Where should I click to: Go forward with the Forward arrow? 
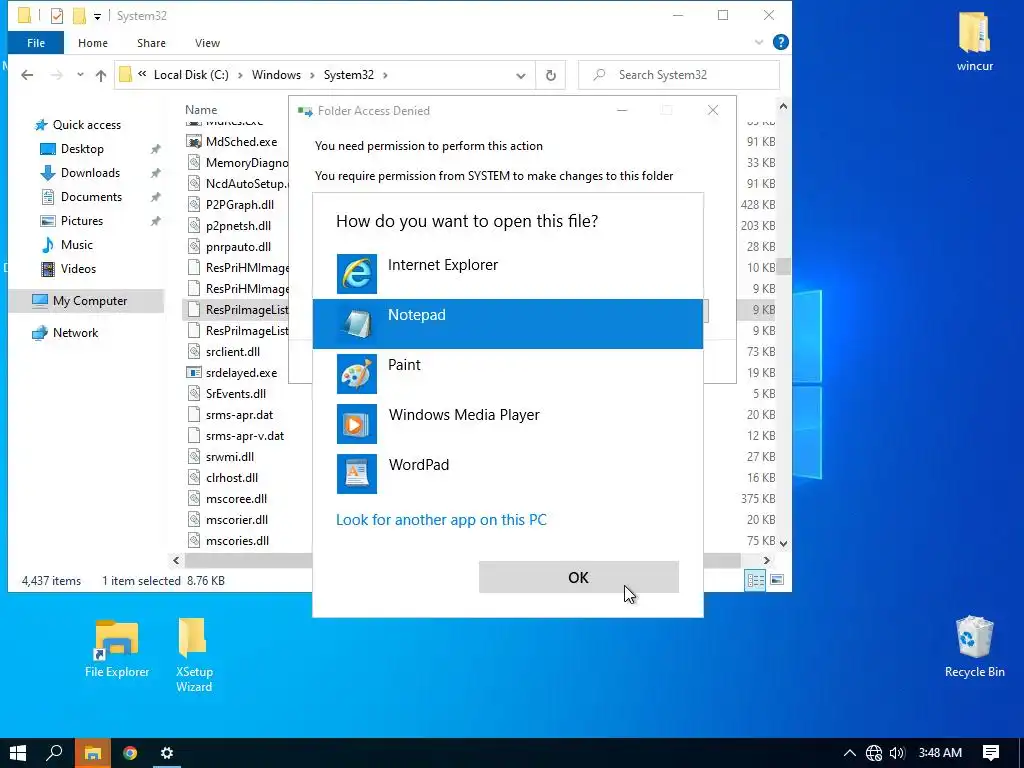tap(57, 75)
